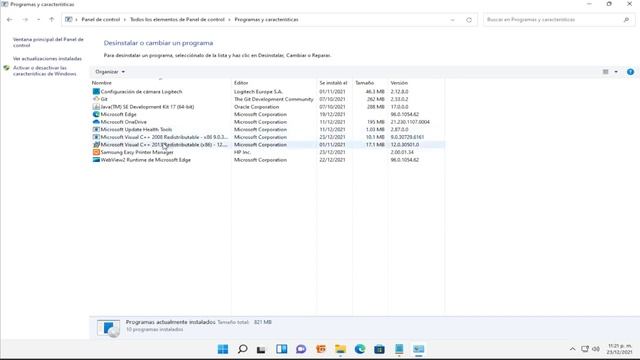
Task: Open Chat from taskbar
Action: 301,349
